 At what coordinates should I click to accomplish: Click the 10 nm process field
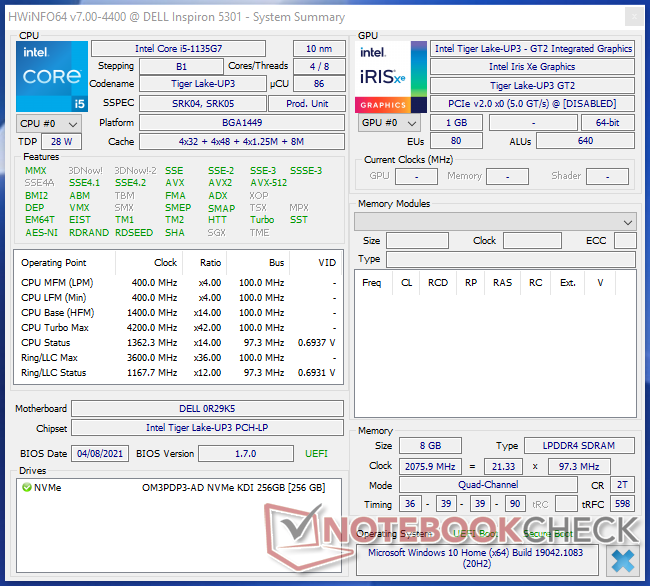319,48
